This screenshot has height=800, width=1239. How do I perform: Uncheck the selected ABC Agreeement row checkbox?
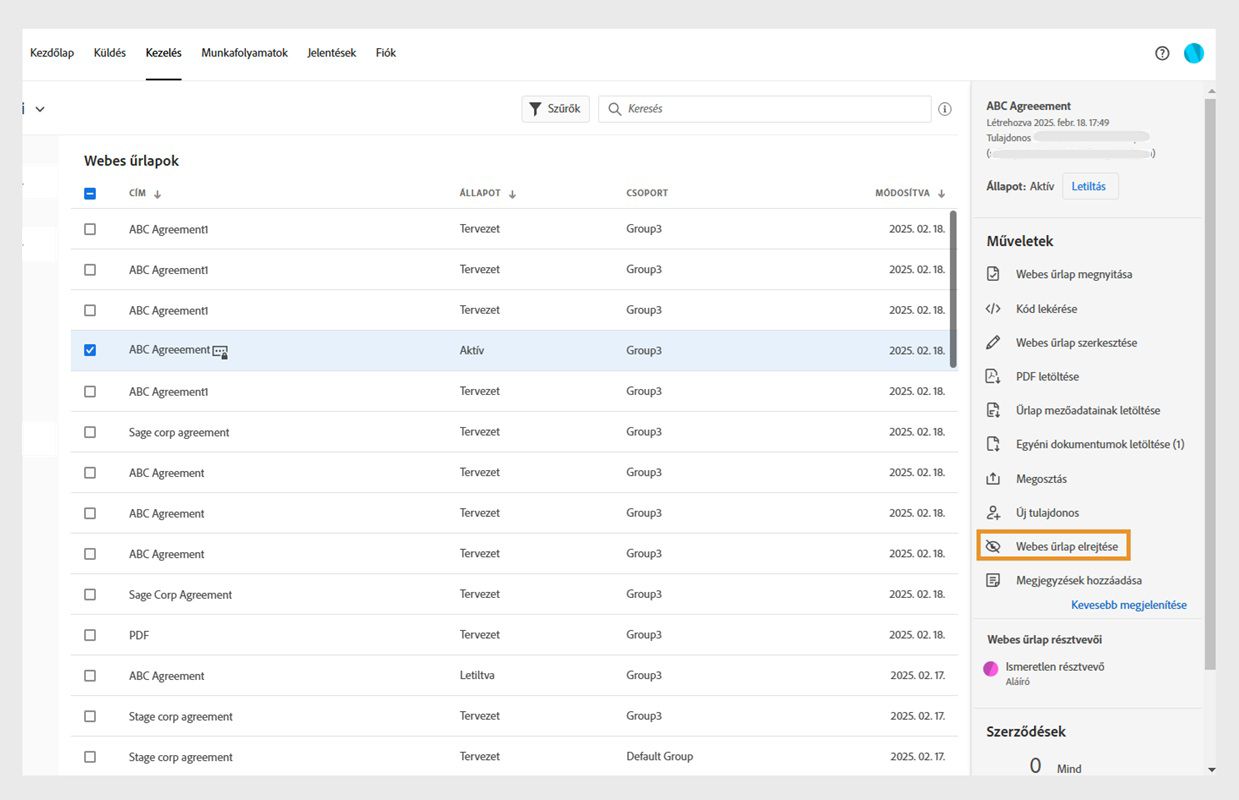point(90,350)
